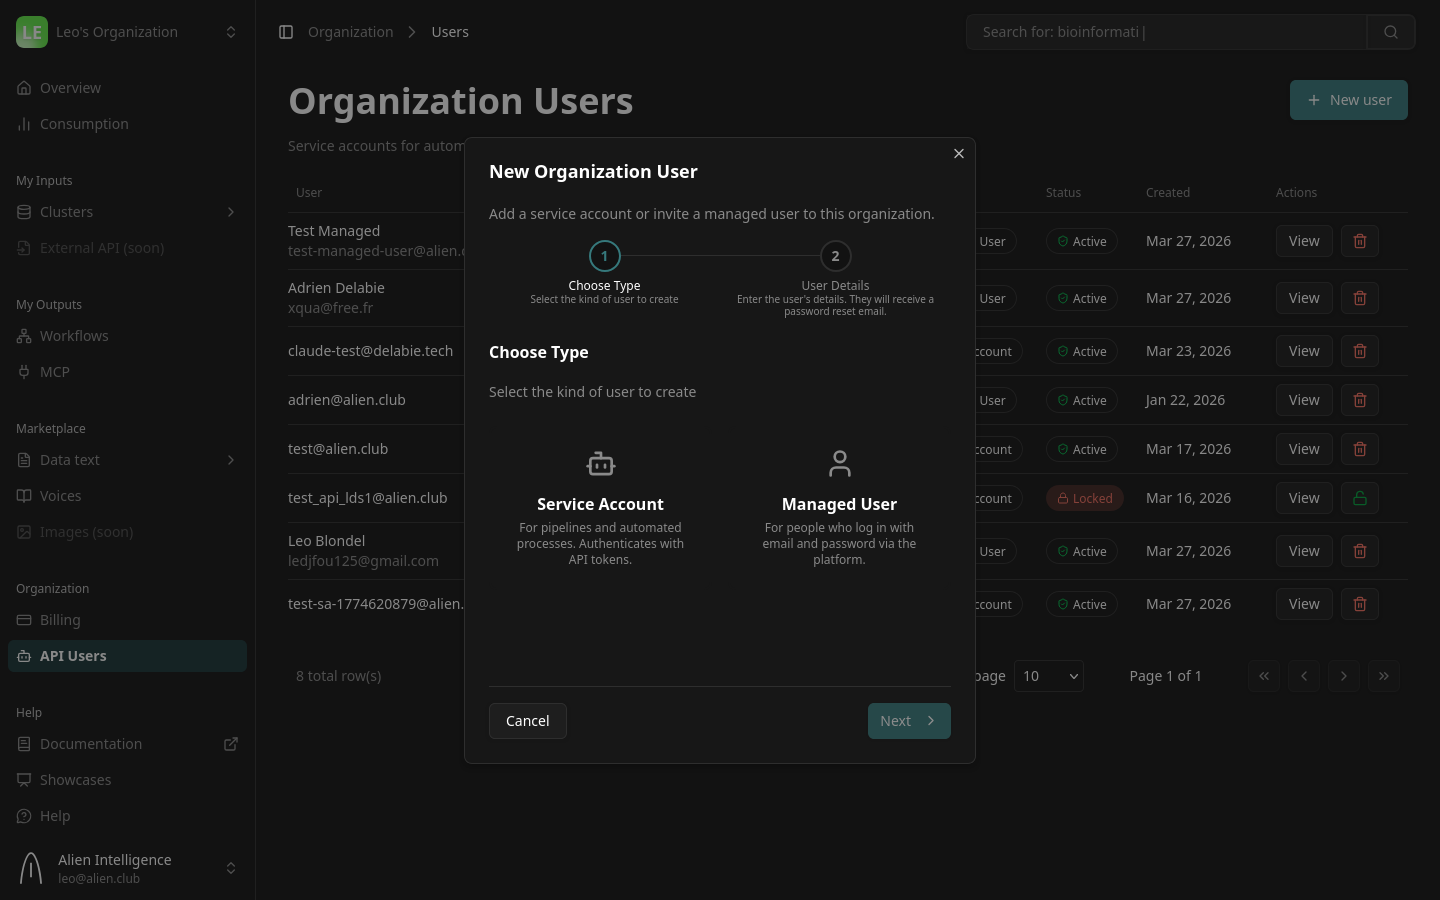1440x900 pixels.
Task: Open the rows per page dropdown
Action: 1048,676
